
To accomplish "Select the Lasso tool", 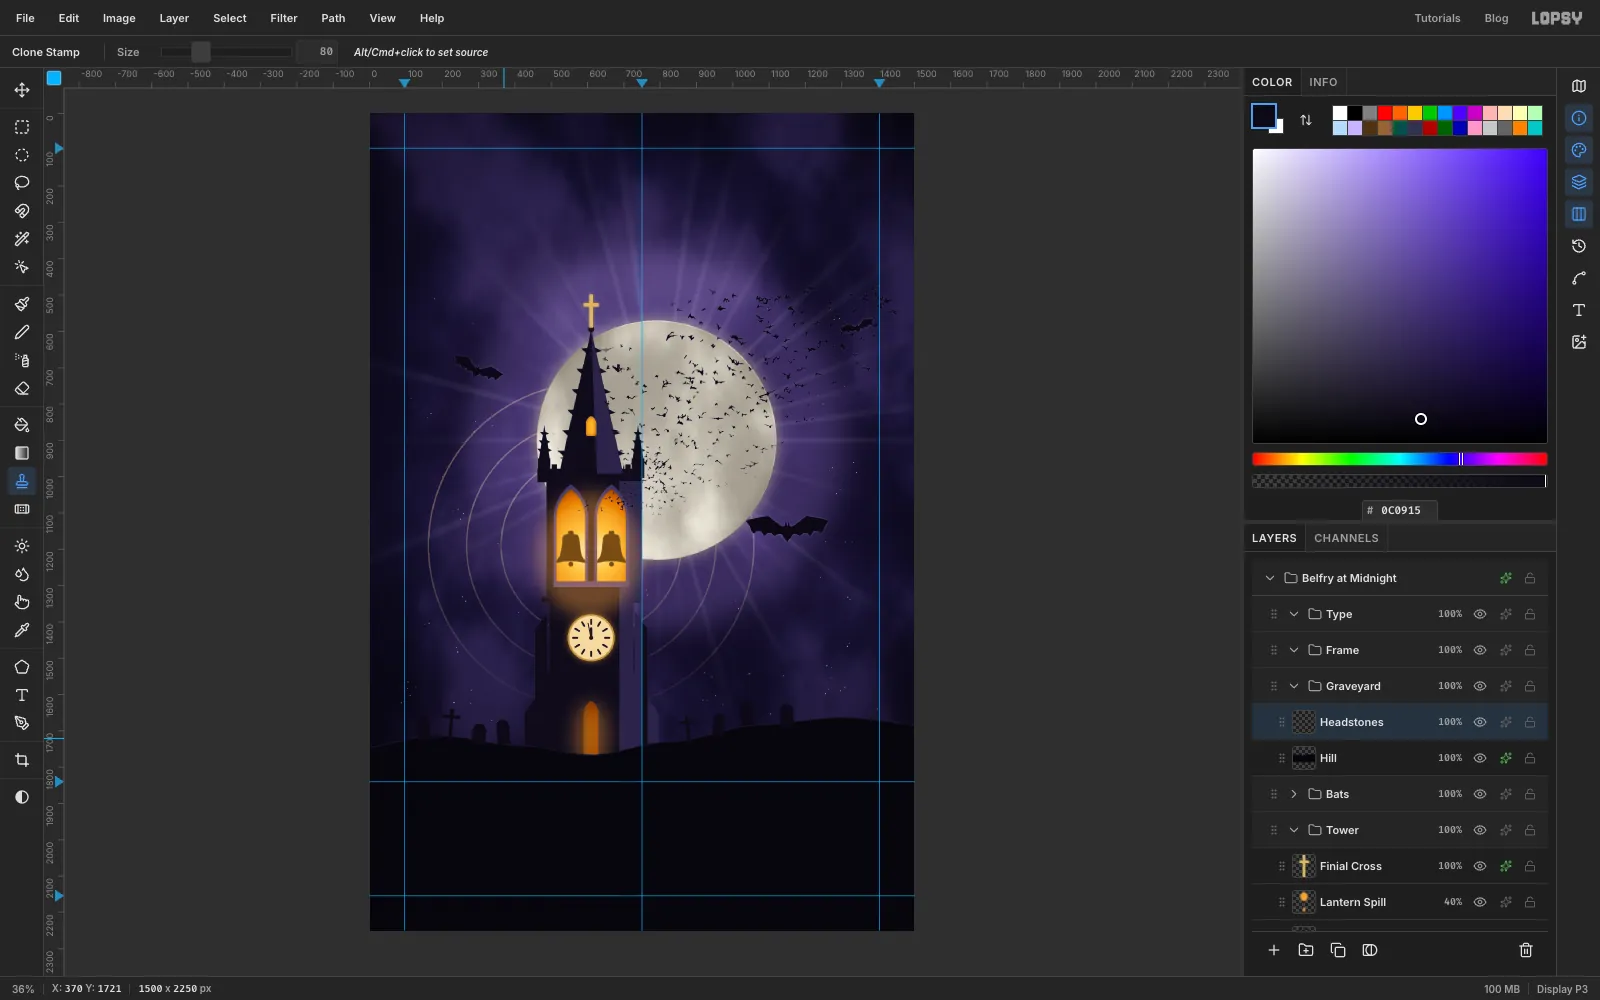I will 22,183.
